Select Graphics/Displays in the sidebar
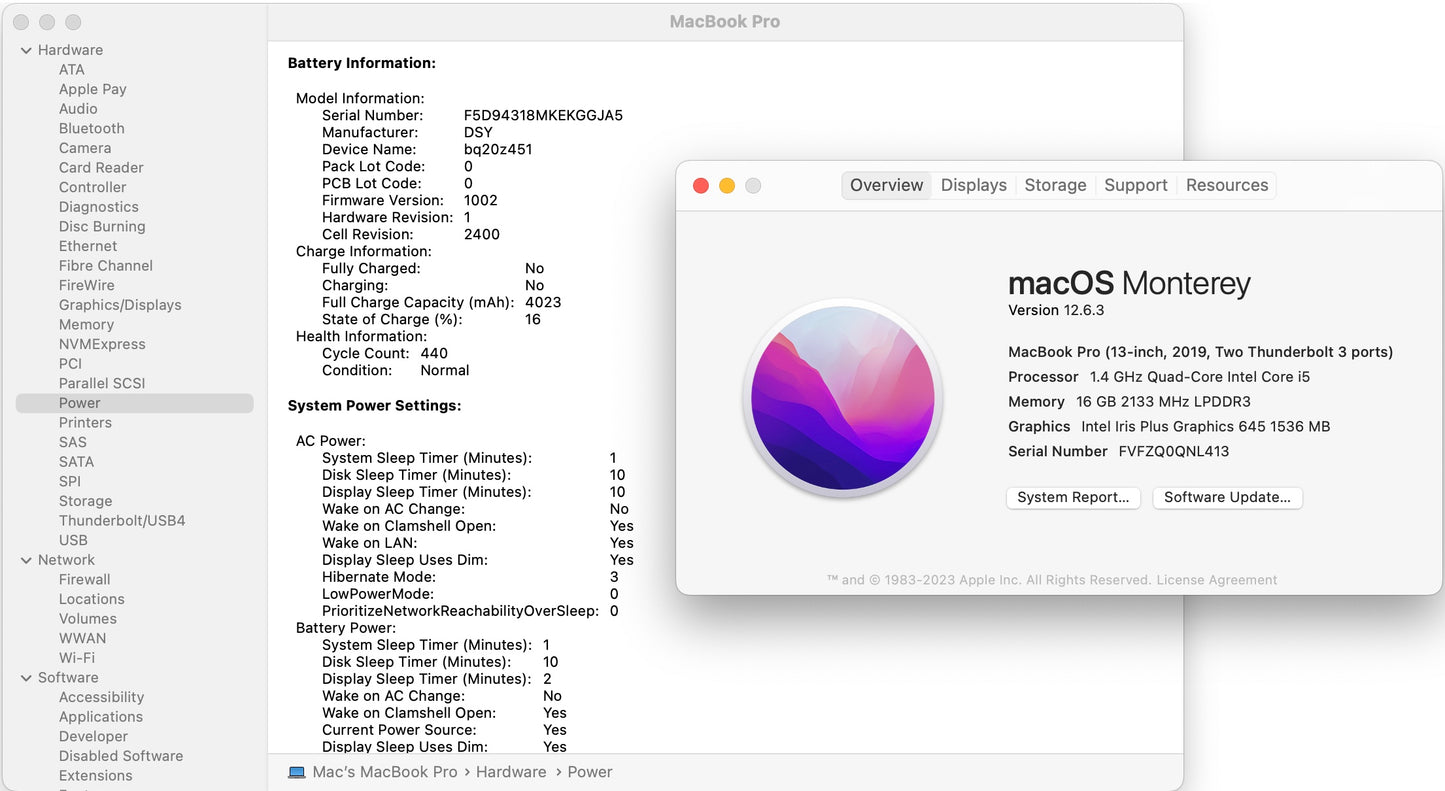Screen dimensions: 1445x791 pyautogui.click(x=120, y=305)
